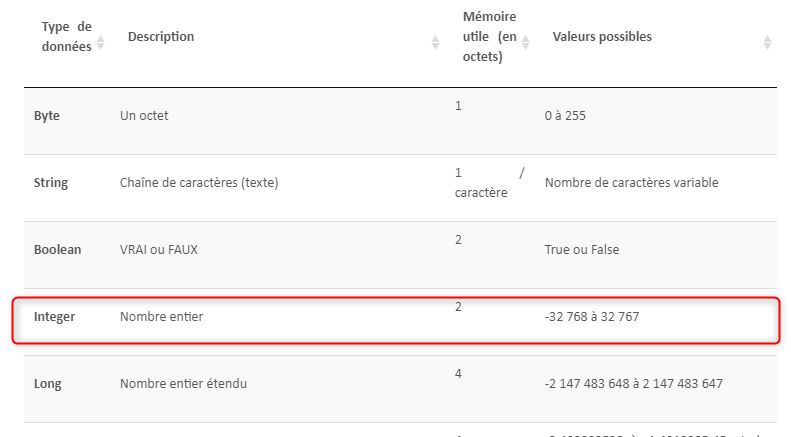Select the Description column header text
This screenshot has width=791, height=437.
[x=161, y=37]
